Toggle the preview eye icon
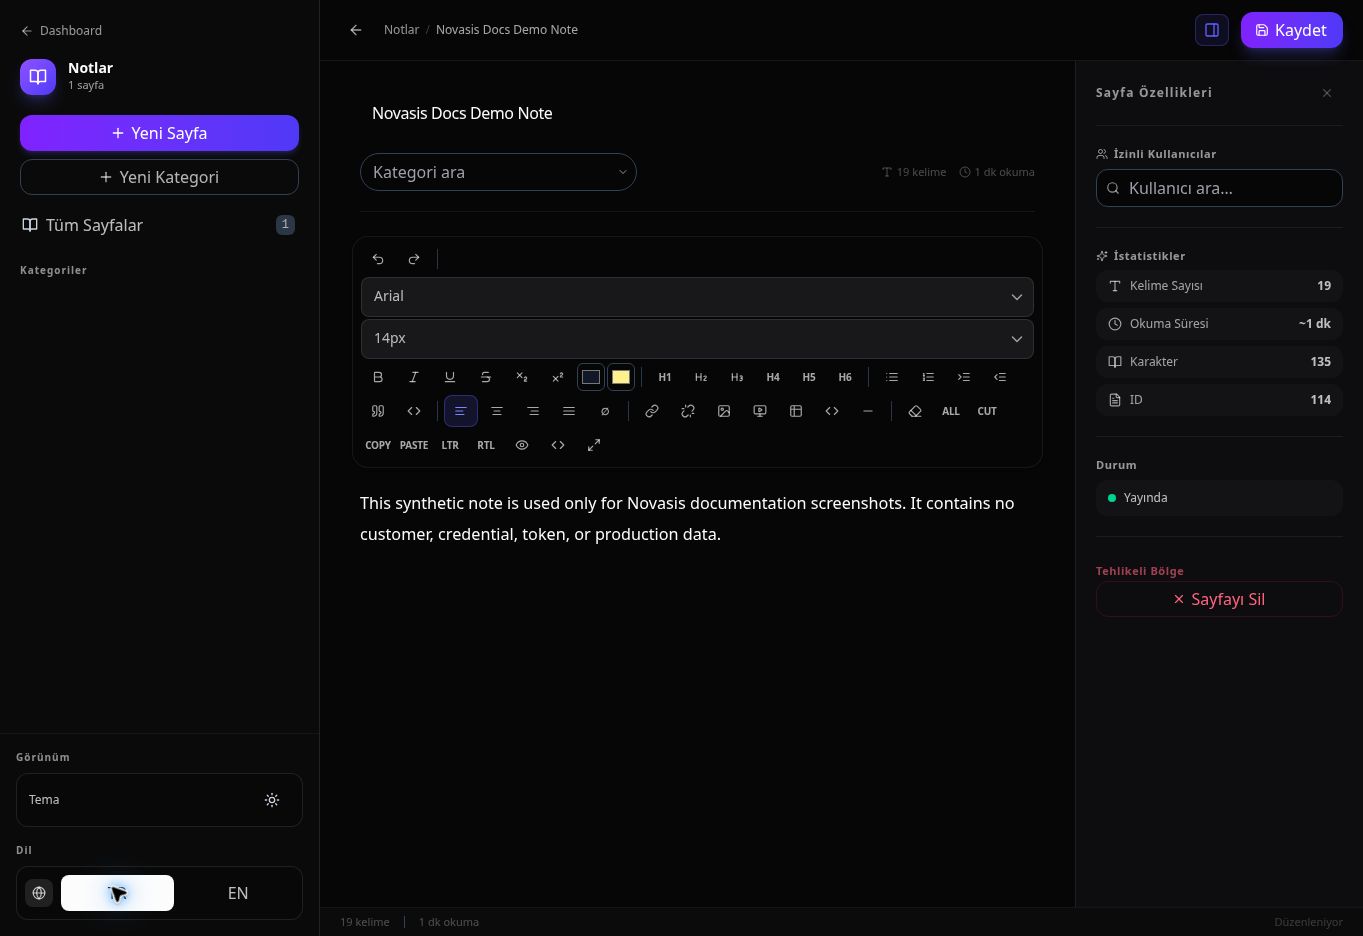The height and width of the screenshot is (936, 1363). [522, 445]
